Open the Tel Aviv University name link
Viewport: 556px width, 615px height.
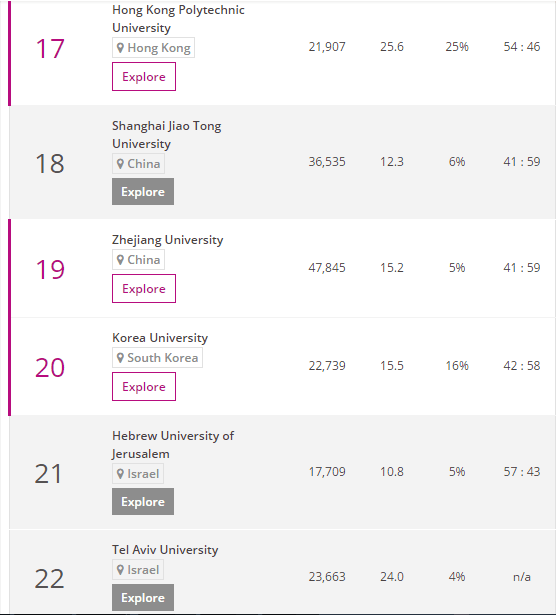click(165, 549)
